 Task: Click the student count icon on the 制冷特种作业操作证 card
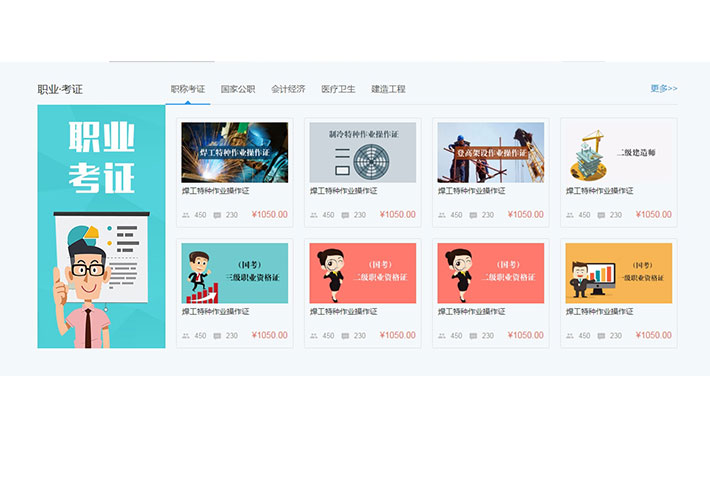click(314, 215)
